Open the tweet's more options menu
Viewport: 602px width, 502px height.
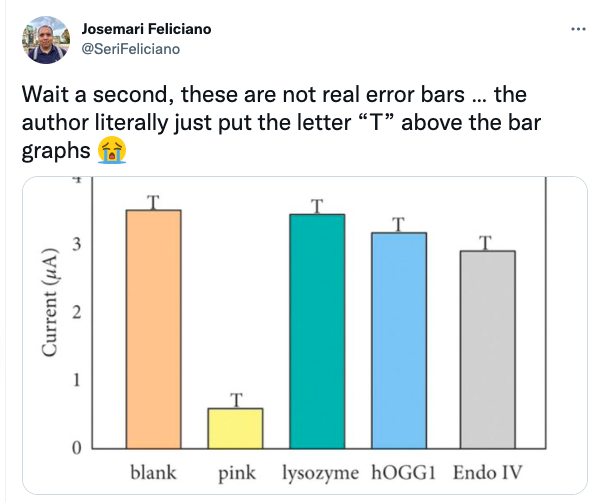[x=577, y=29]
